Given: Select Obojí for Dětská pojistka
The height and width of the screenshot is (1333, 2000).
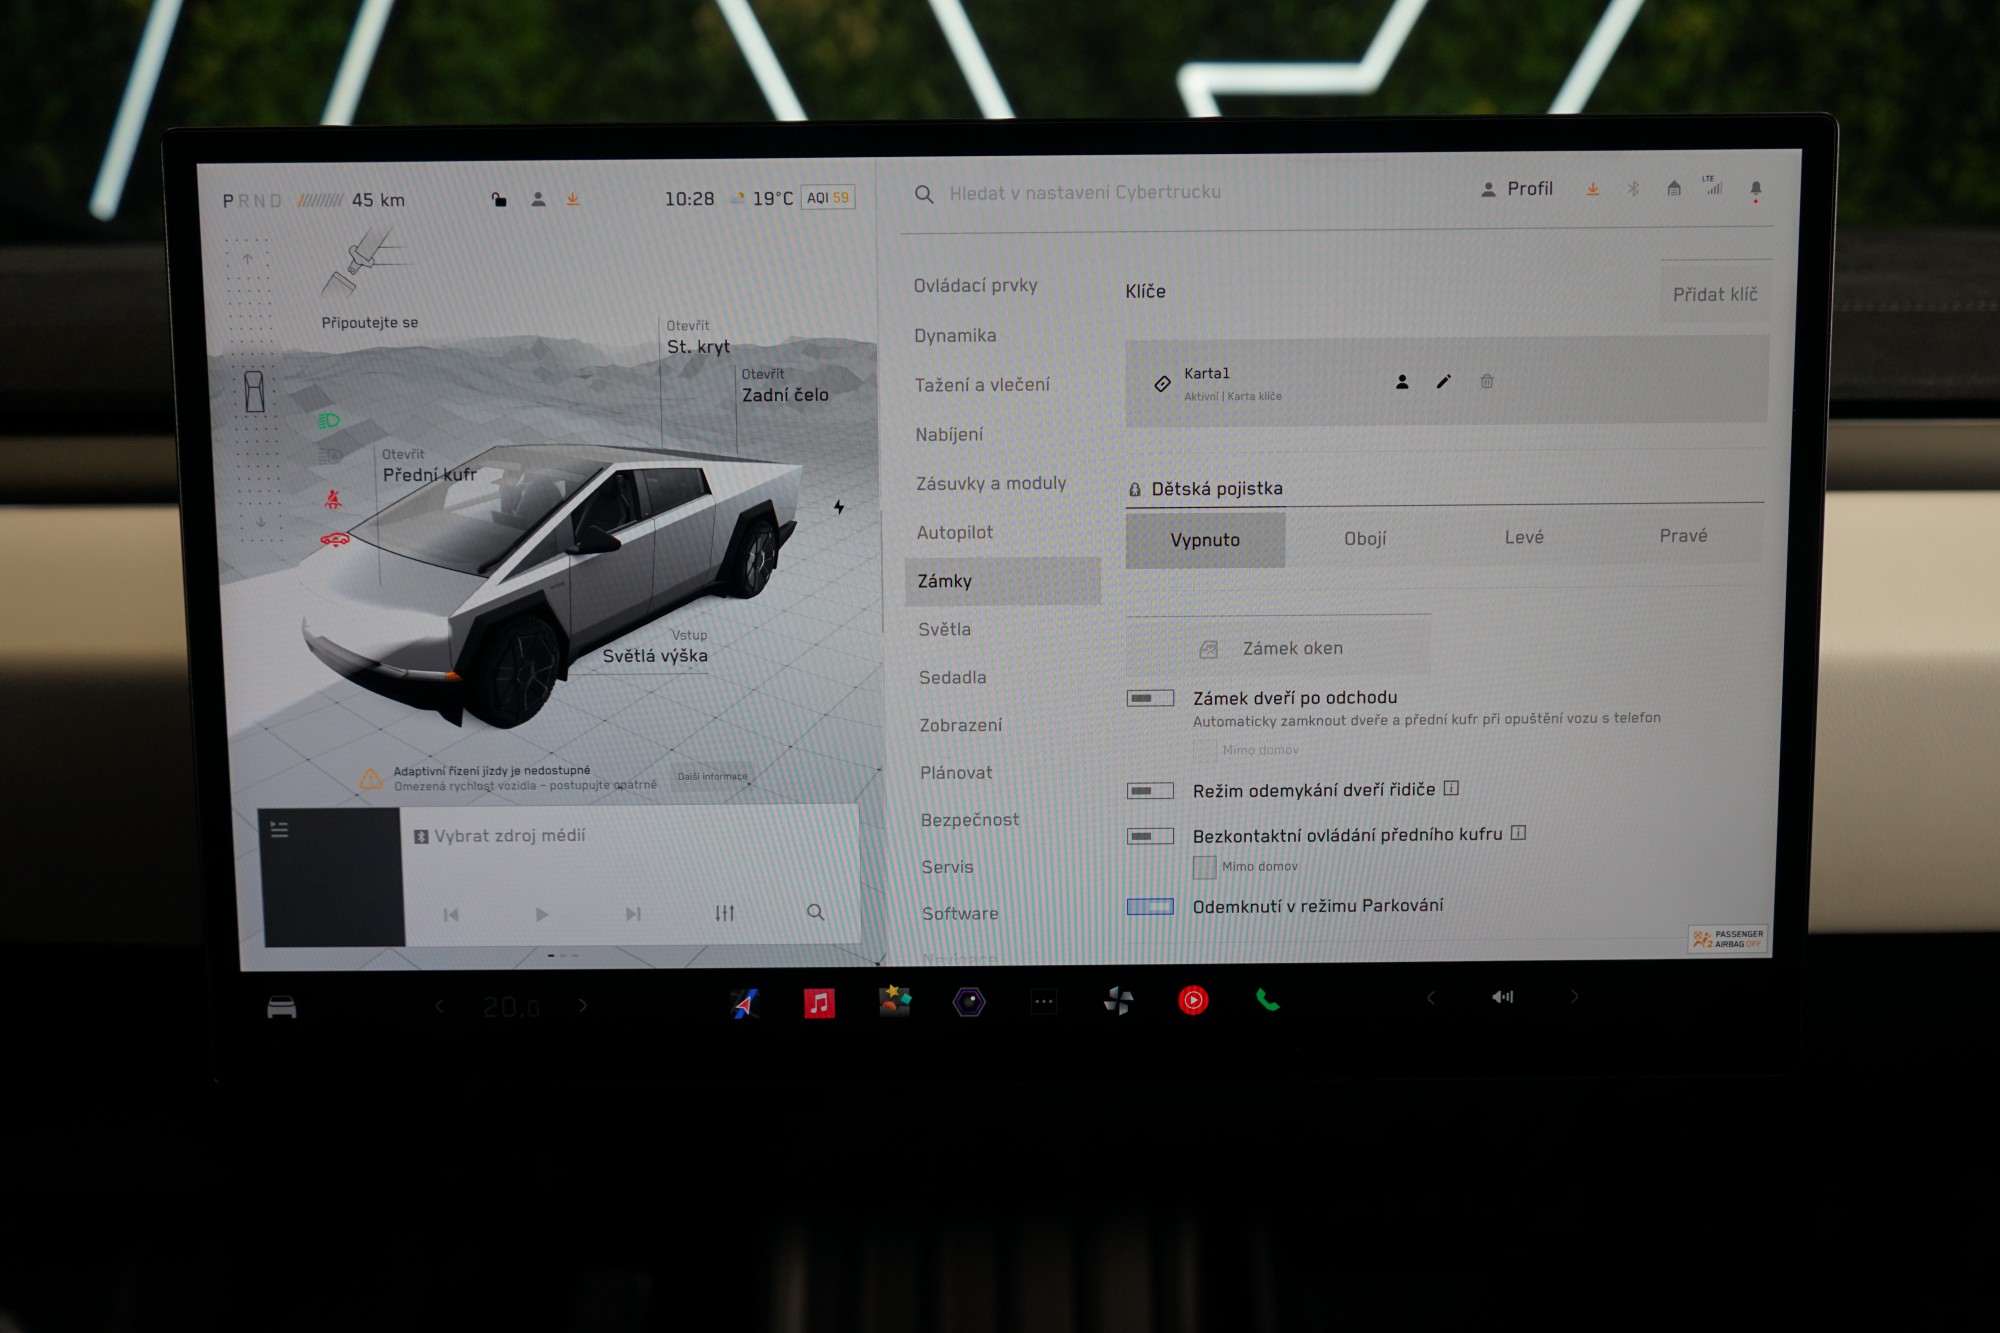Looking at the screenshot, I should pos(1365,538).
